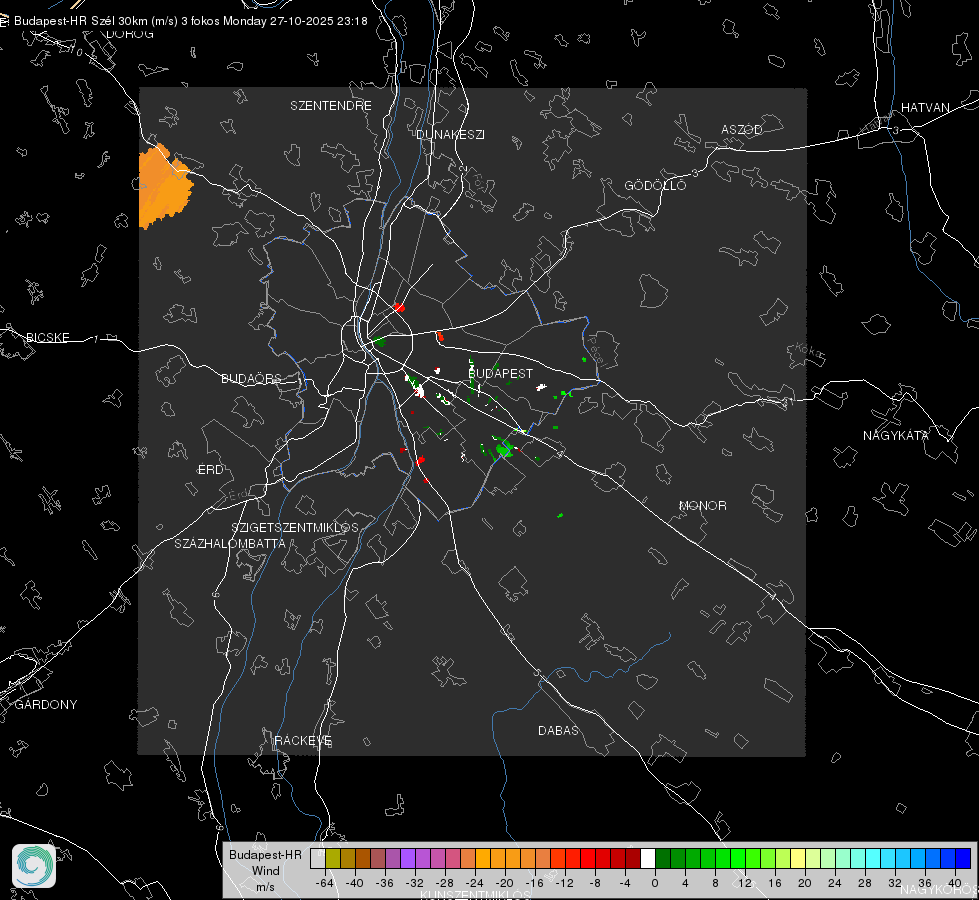Click the swirl weather service logo
979x900 pixels.
(x=34, y=866)
